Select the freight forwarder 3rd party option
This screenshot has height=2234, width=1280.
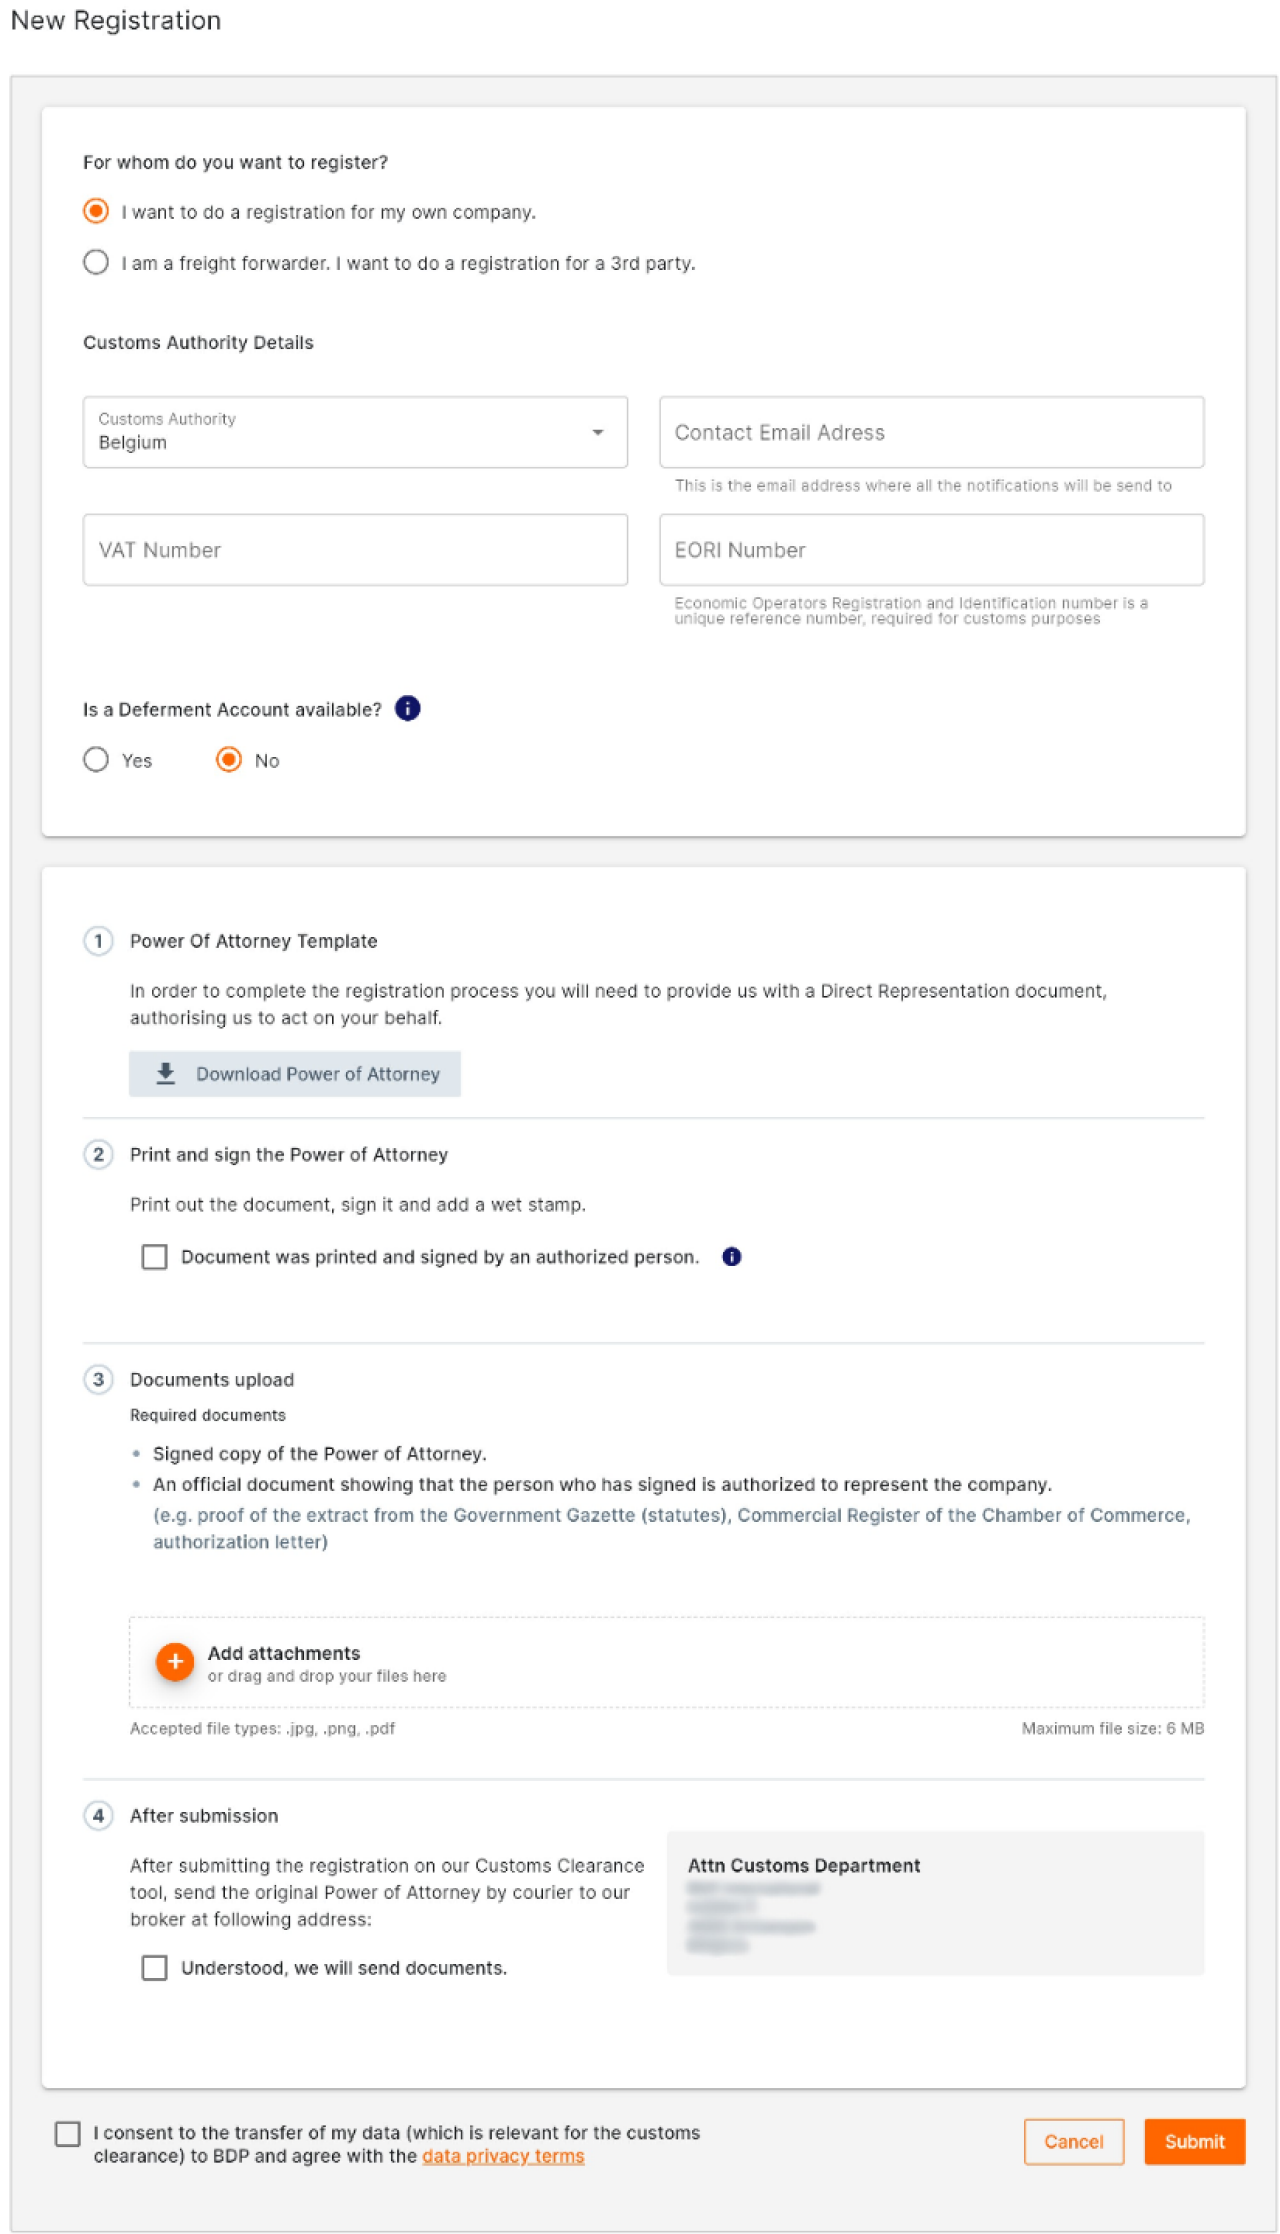click(x=96, y=263)
